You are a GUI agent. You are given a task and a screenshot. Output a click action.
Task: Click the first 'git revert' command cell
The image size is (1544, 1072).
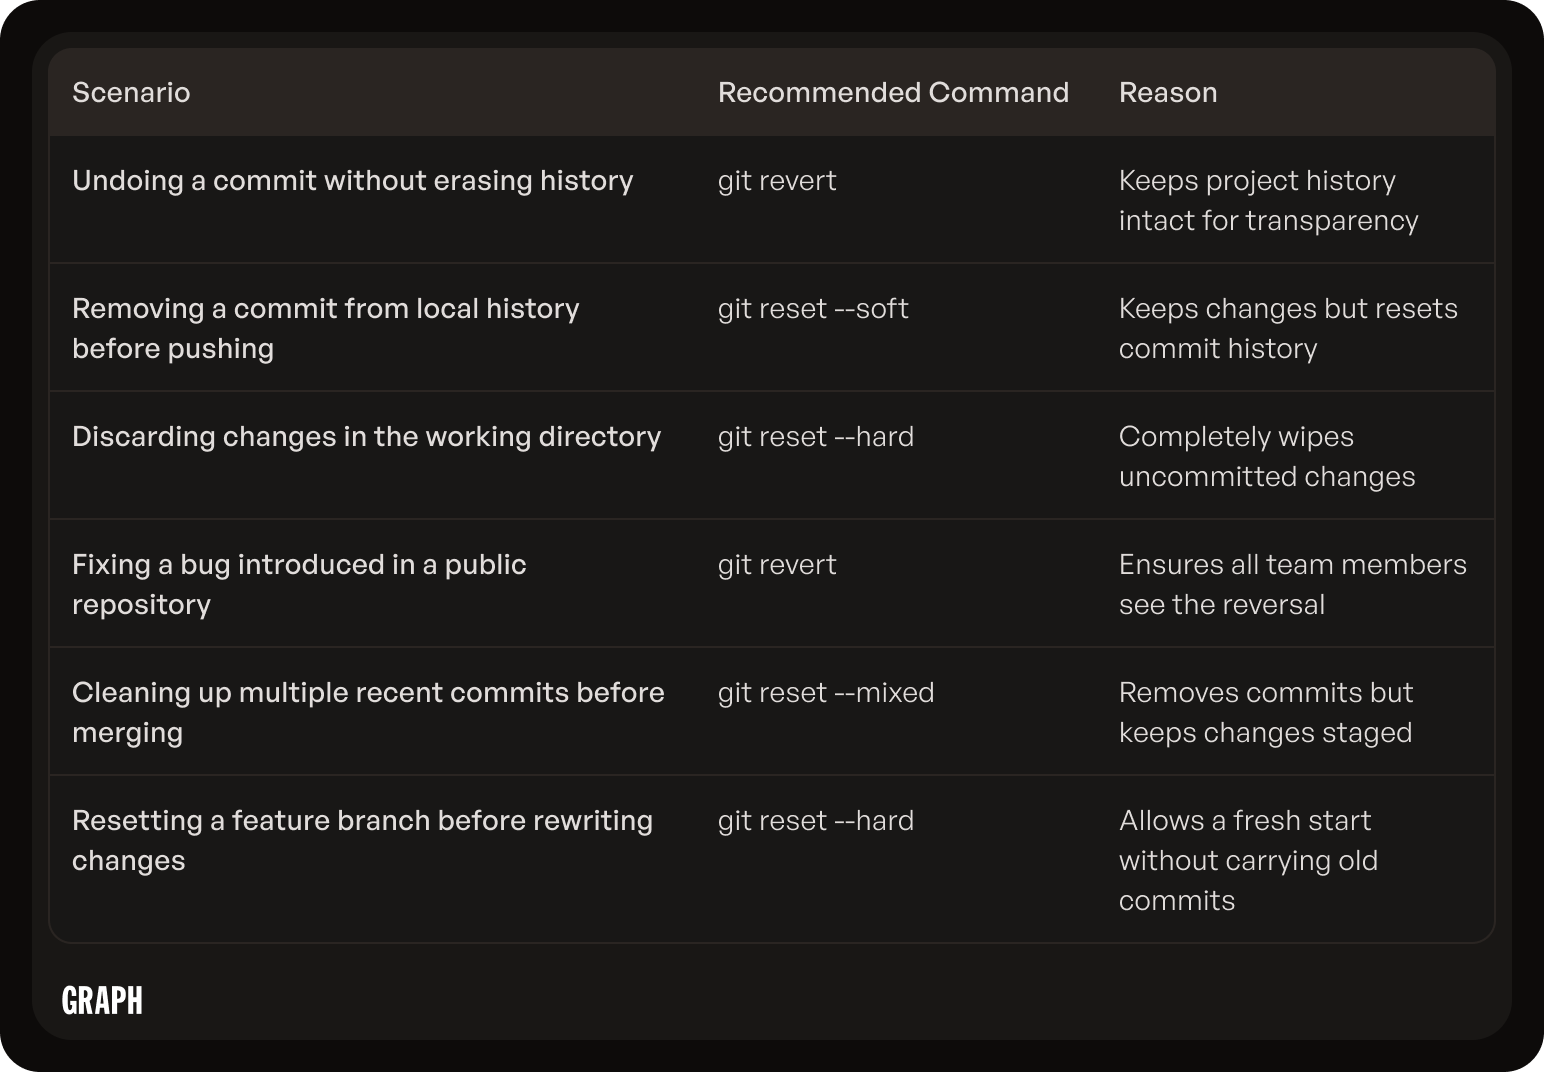click(777, 181)
